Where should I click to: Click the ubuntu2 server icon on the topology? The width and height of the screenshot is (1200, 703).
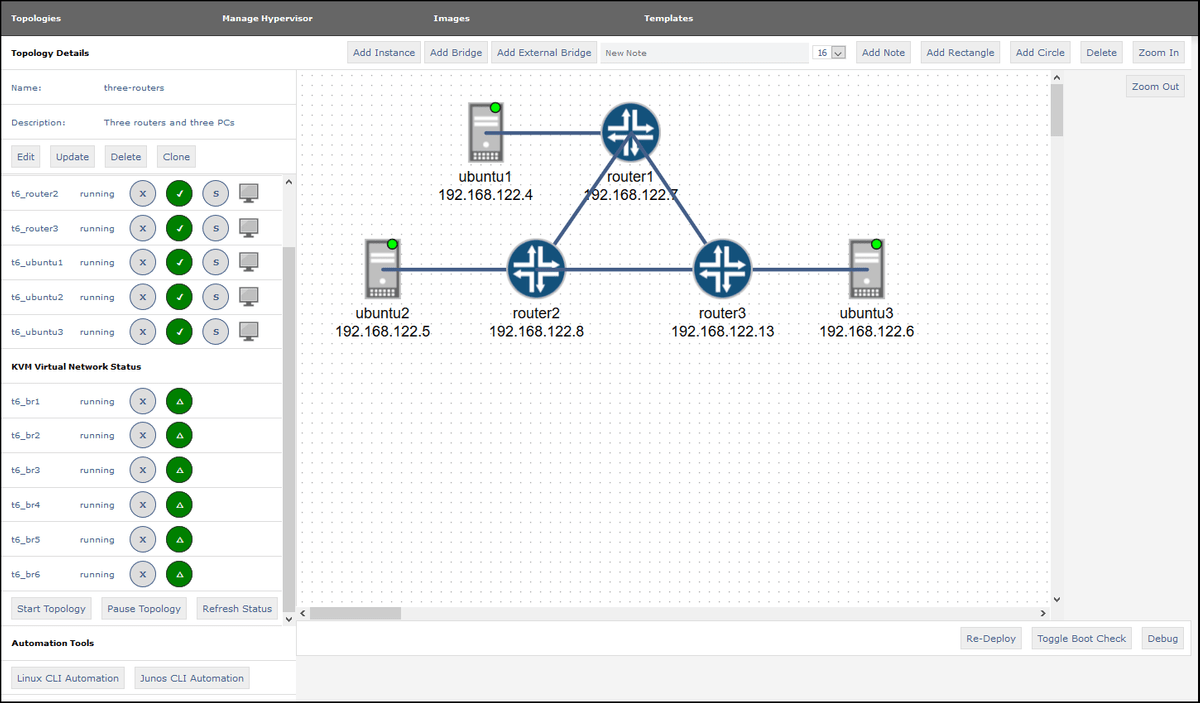[383, 268]
